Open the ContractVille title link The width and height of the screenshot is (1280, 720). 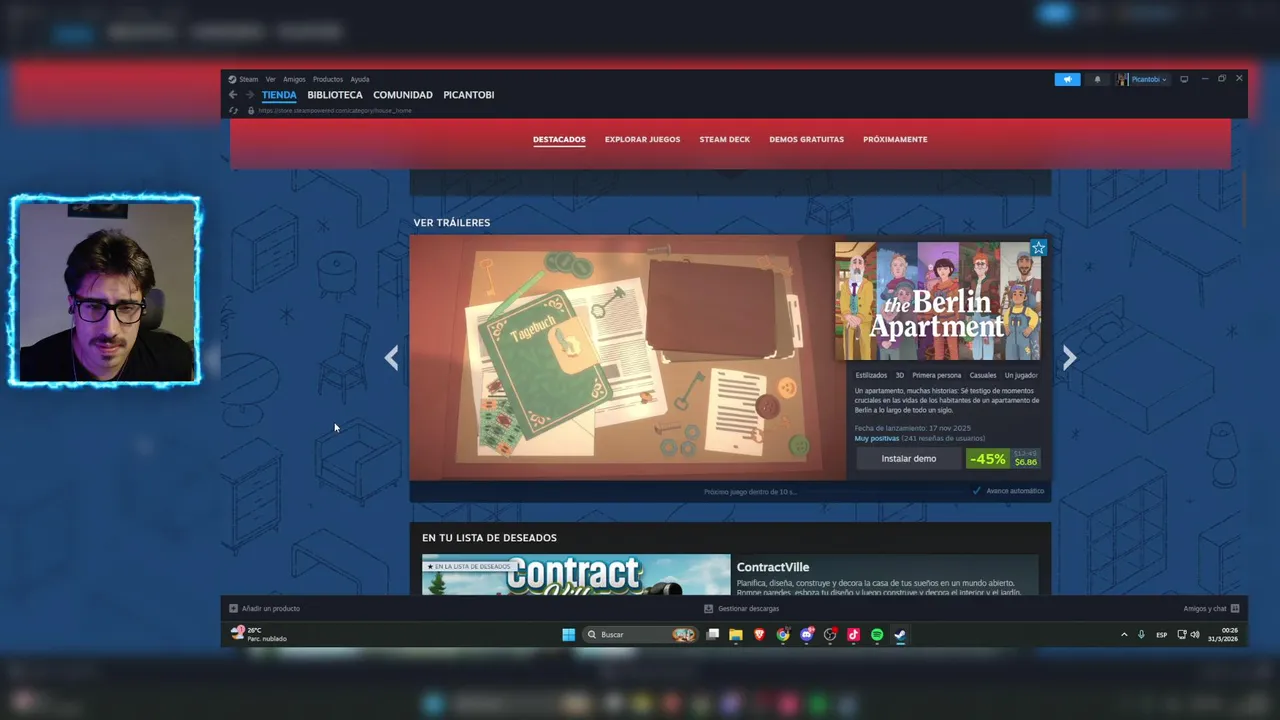[x=773, y=567]
